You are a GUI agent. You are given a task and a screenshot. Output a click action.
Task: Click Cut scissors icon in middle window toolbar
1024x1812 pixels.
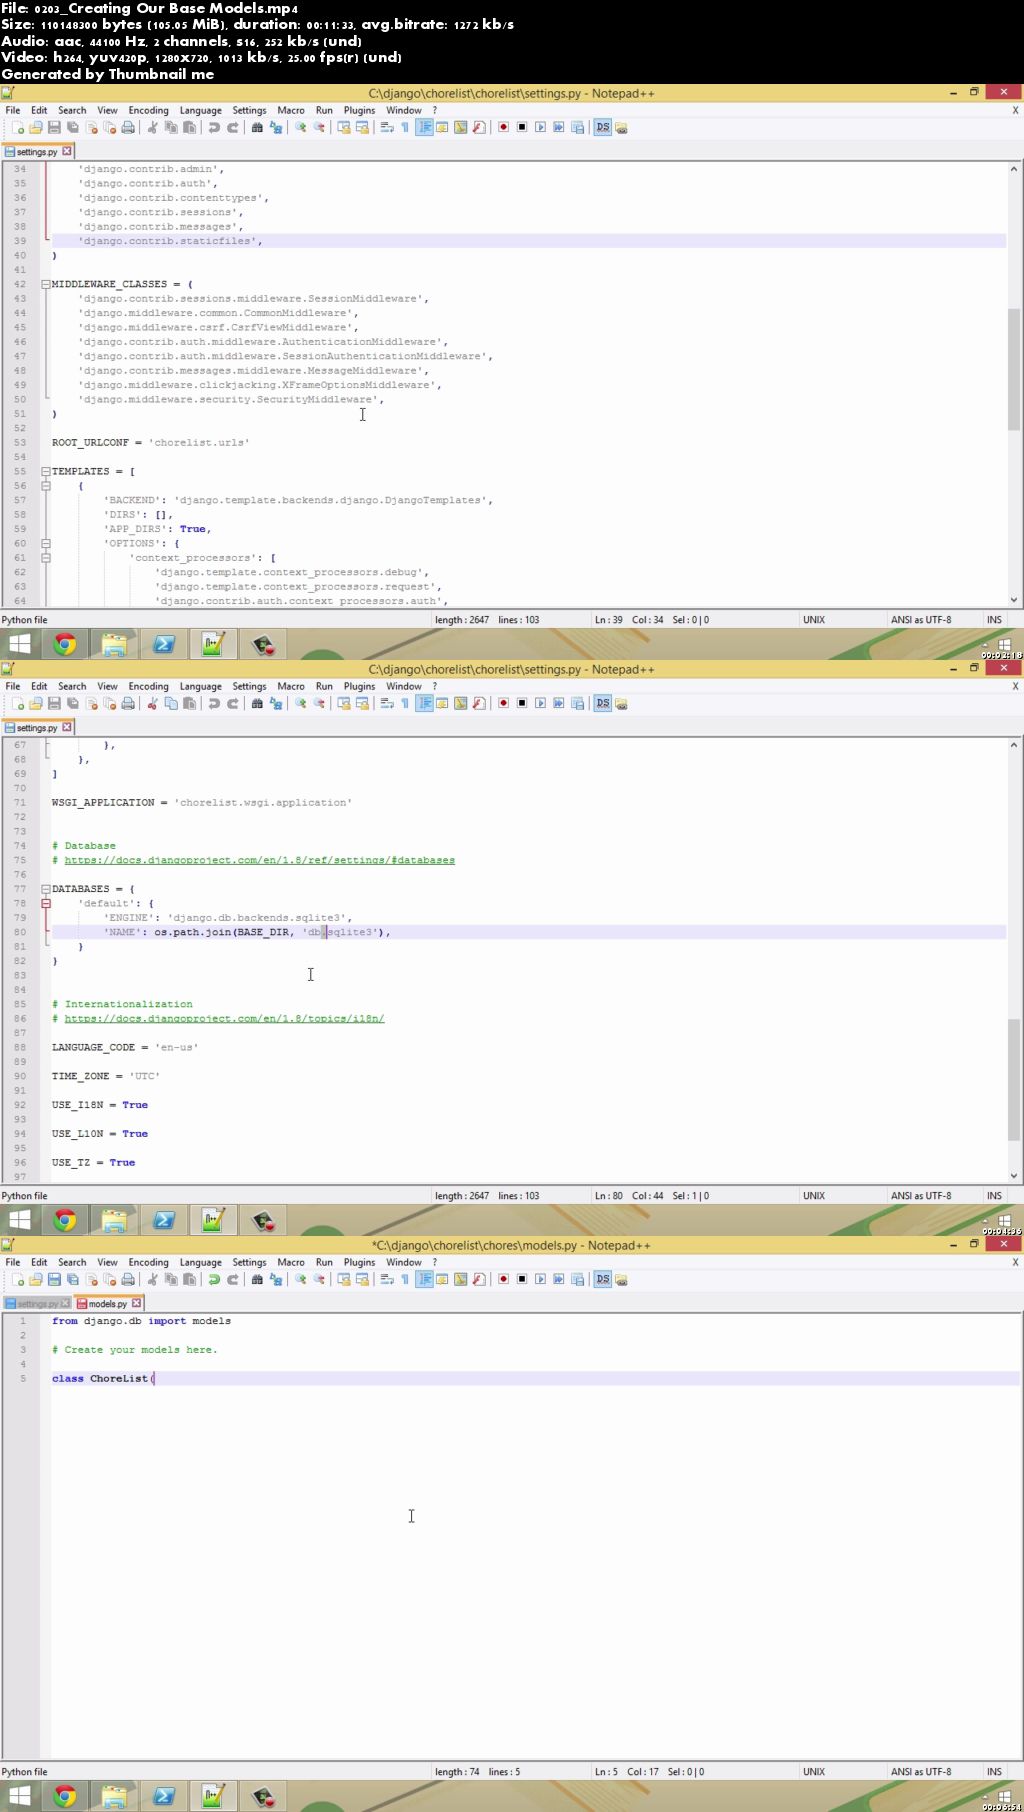pyautogui.click(x=152, y=704)
